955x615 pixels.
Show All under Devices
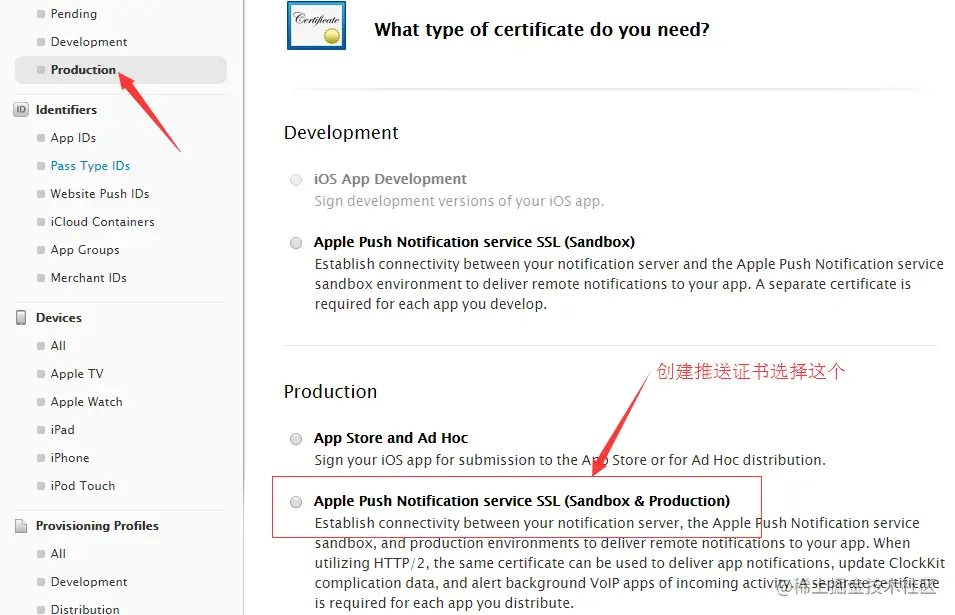(58, 346)
